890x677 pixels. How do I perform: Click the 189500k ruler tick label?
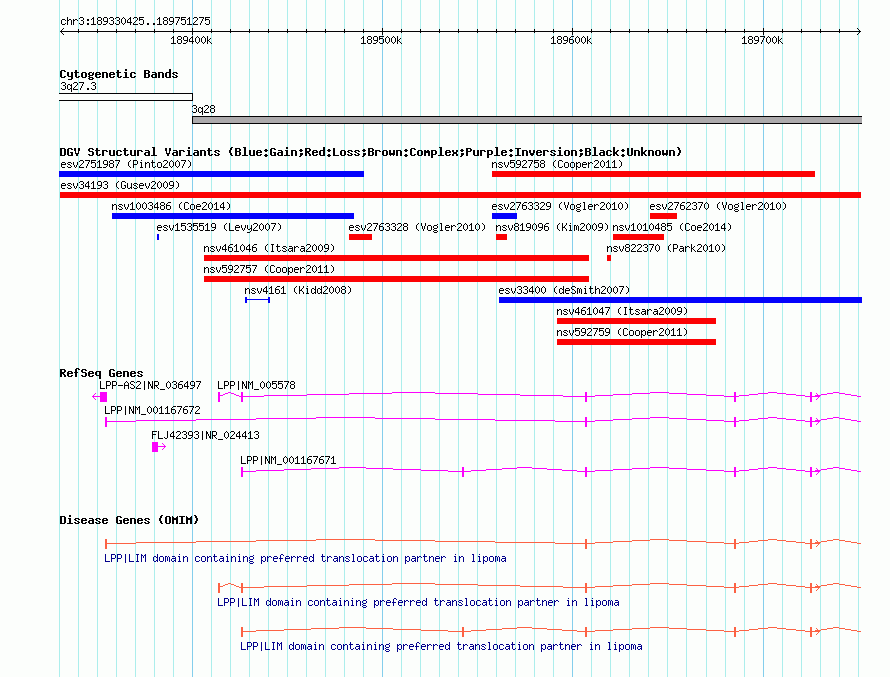pyautogui.click(x=381, y=40)
